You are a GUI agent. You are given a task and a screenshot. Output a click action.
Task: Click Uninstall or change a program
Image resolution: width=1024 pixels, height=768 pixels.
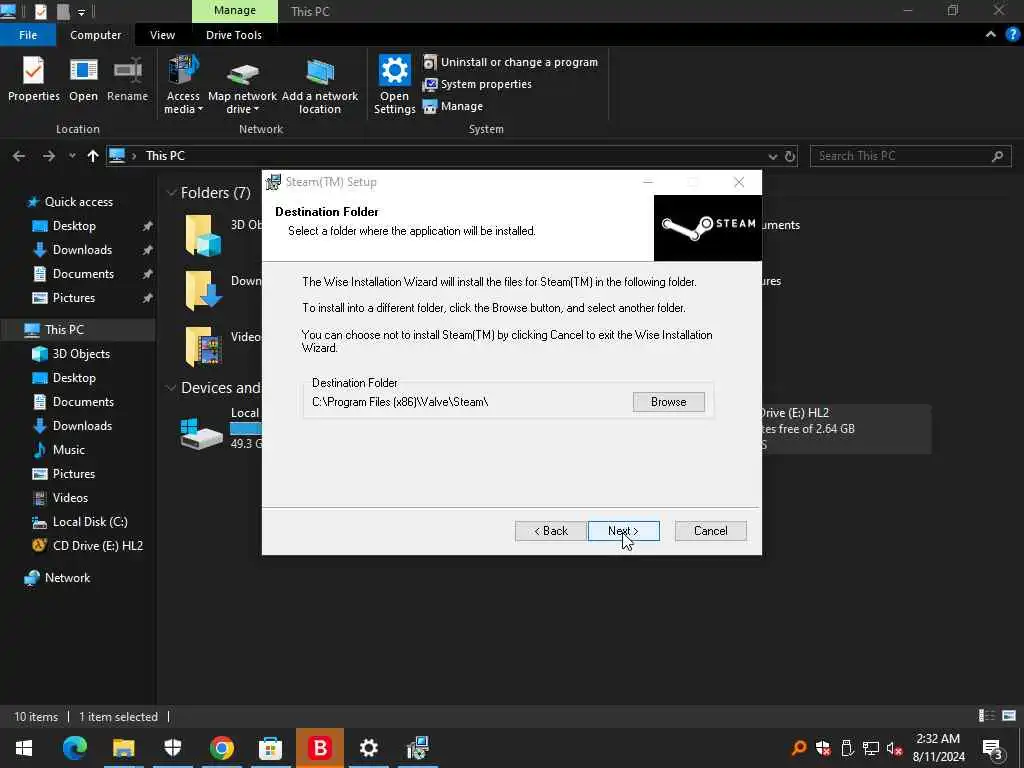[x=511, y=62]
